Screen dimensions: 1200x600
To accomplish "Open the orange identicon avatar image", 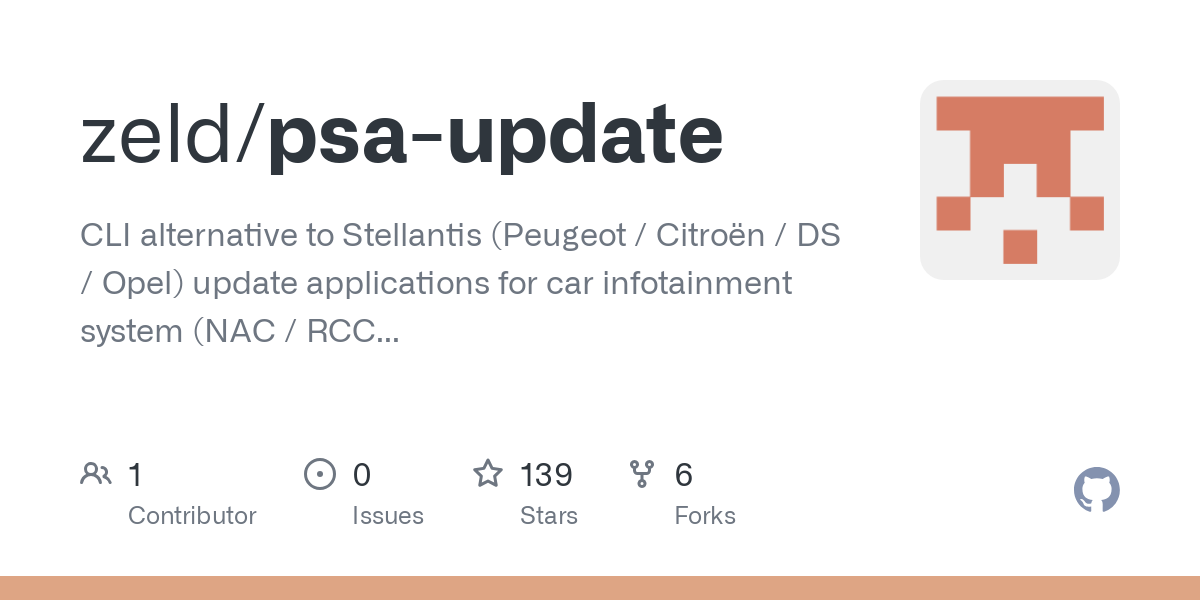I will tap(1020, 180).
